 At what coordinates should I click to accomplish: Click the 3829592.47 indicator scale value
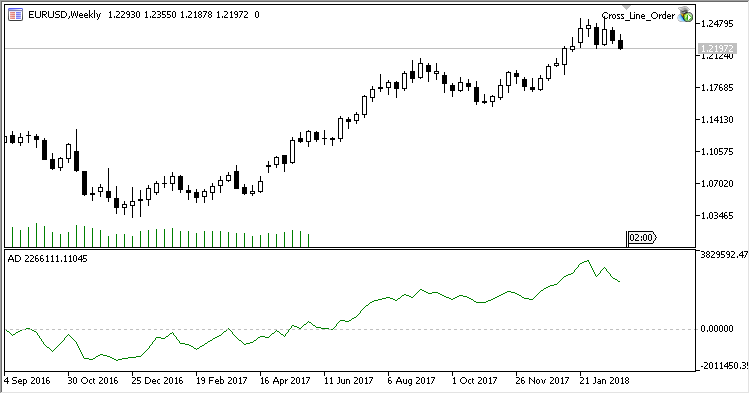[x=724, y=255]
